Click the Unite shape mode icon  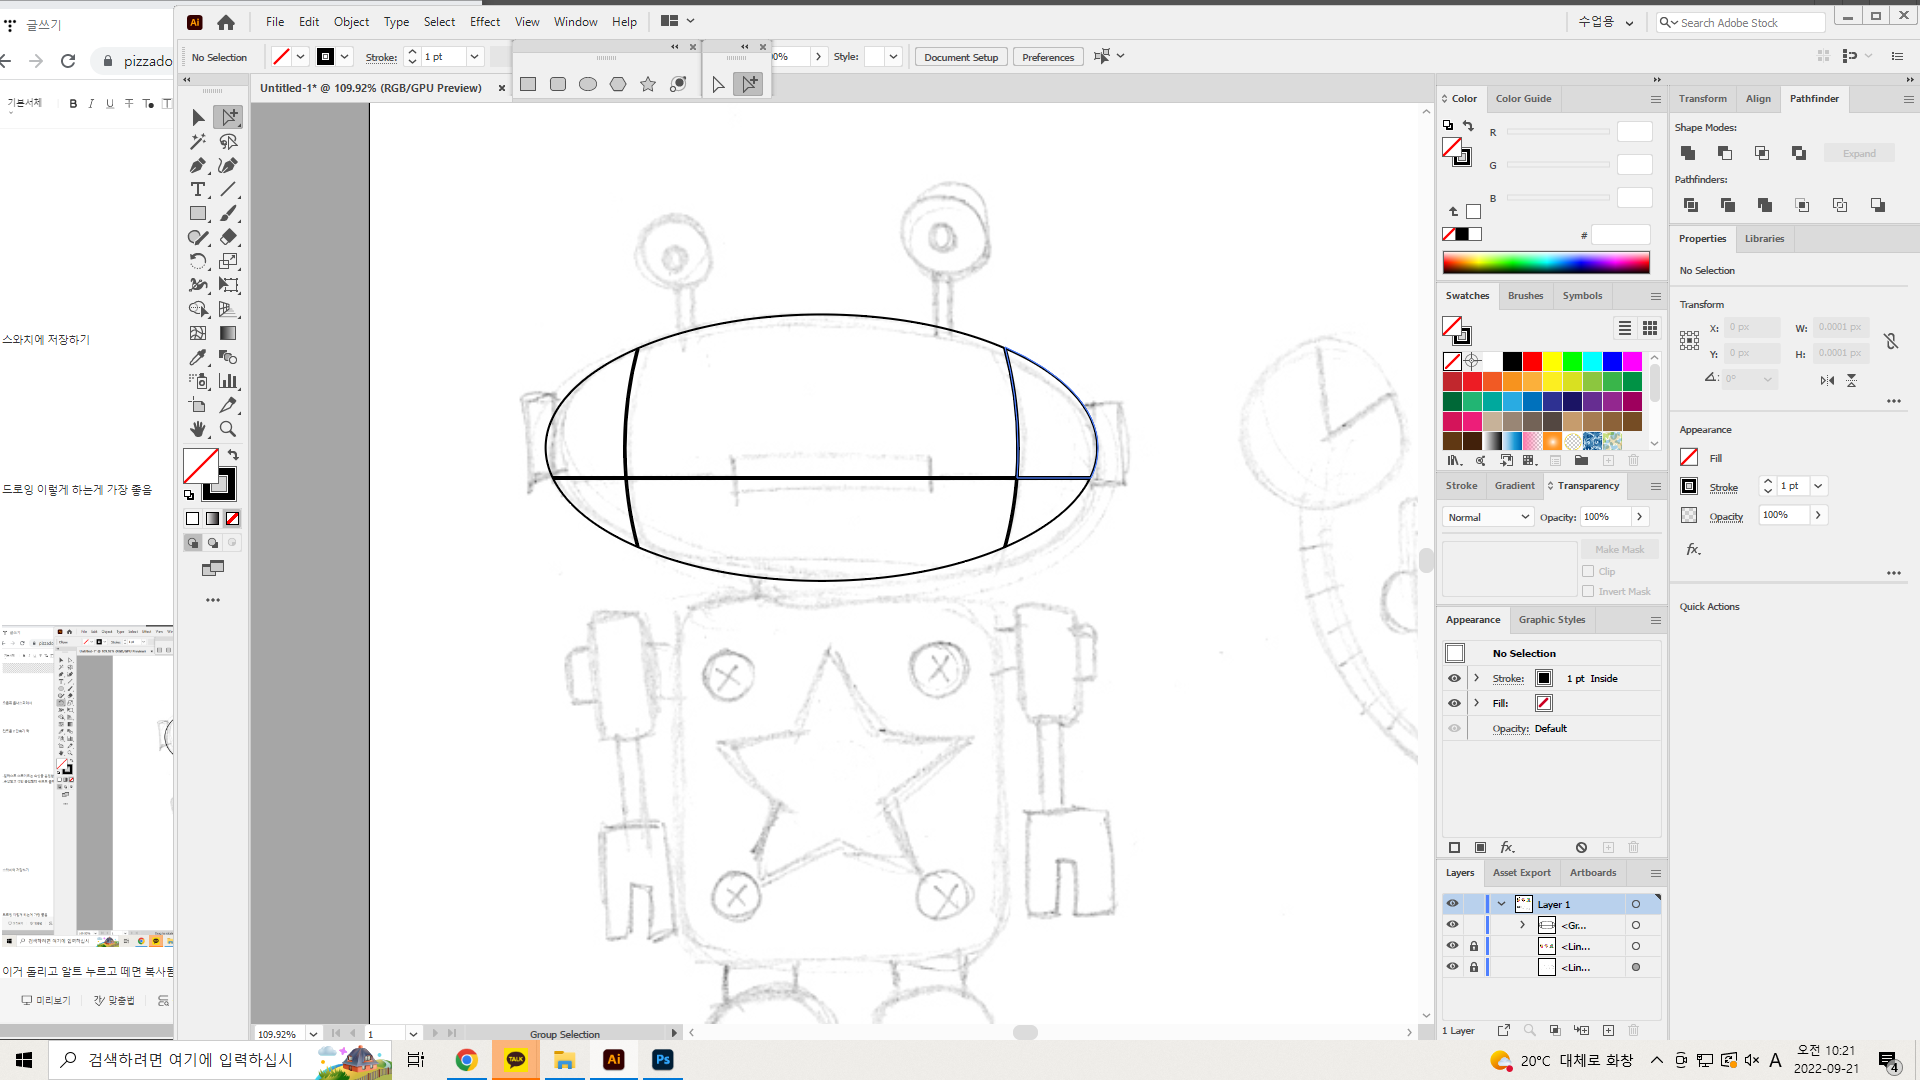coord(1688,153)
